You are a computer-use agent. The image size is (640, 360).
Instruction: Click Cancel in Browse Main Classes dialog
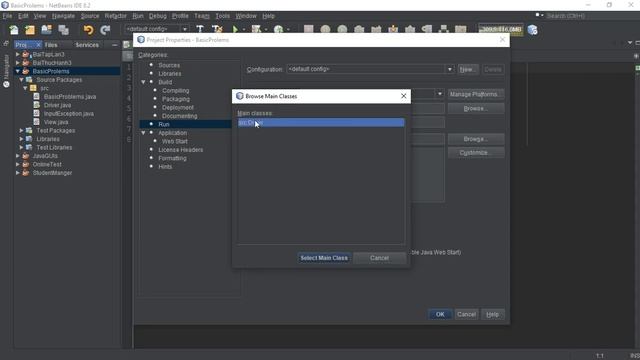click(379, 258)
